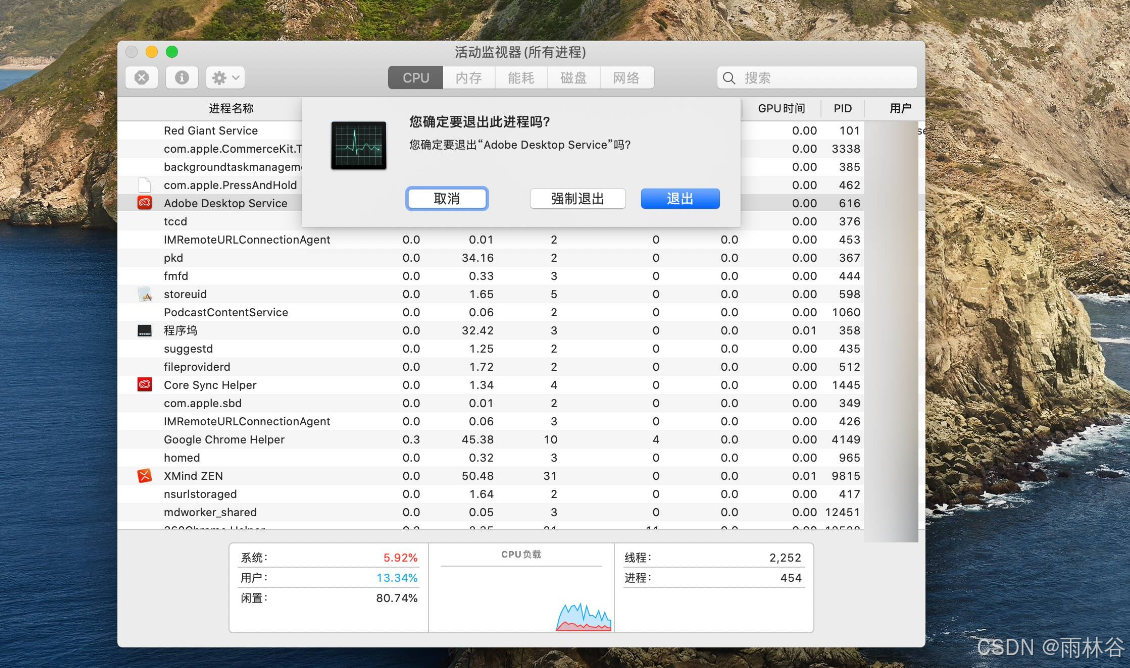Click the 用户 percentage 13.34%
Screen dimensions: 1130x668
[396, 578]
